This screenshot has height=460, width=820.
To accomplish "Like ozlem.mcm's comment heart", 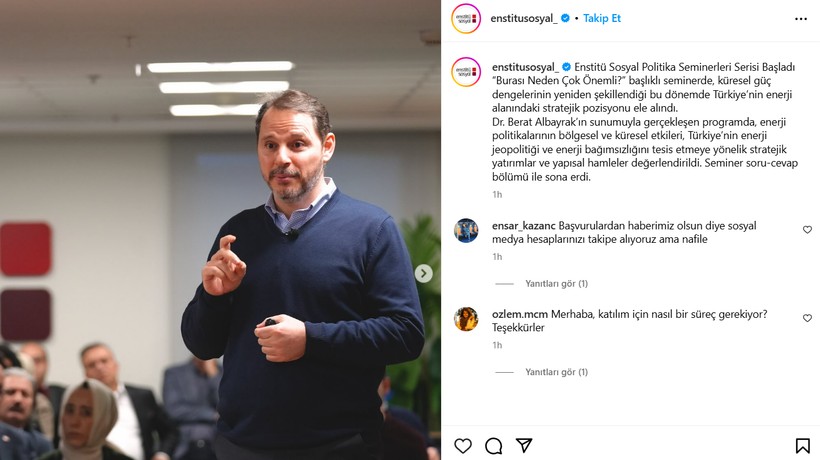I will click(807, 318).
